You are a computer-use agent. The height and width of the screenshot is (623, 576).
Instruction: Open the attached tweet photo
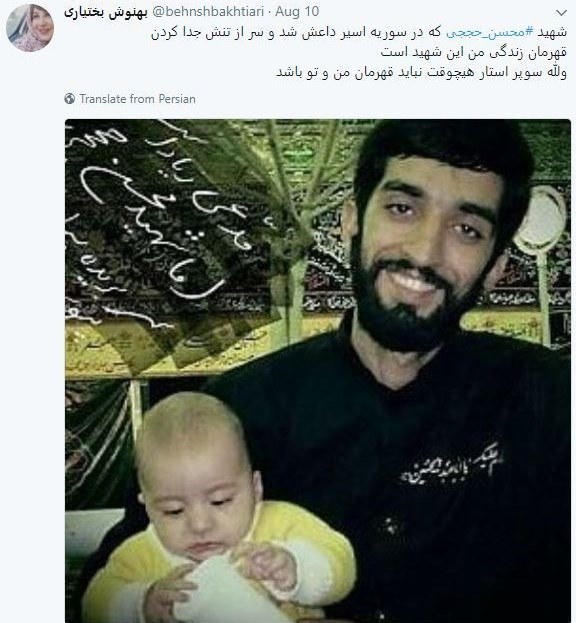[x=318, y=371]
